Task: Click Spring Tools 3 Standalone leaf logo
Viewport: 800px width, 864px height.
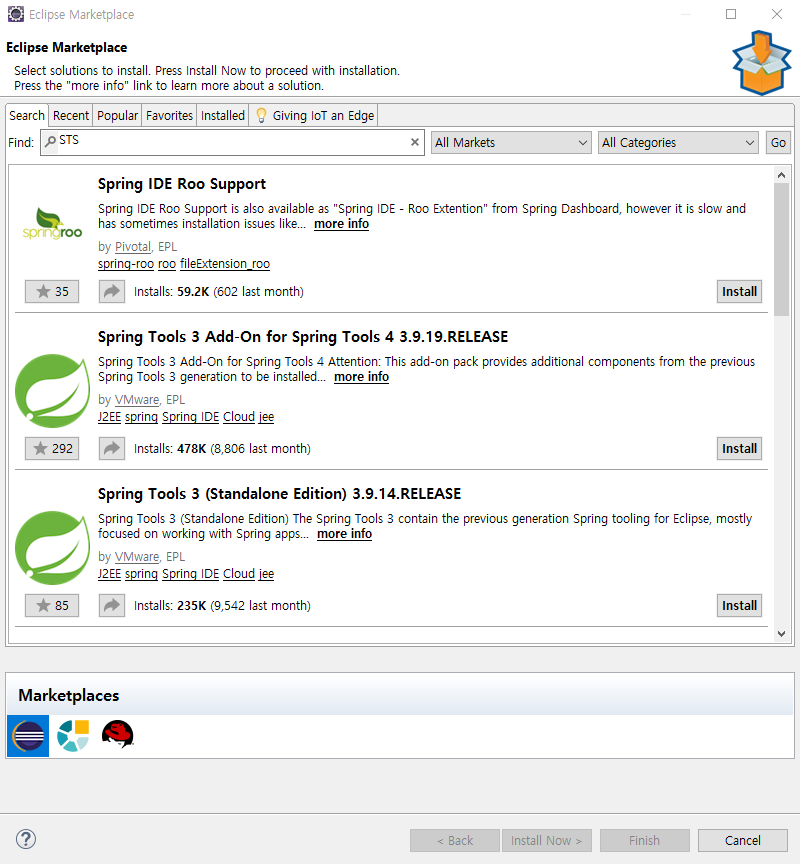Action: [x=52, y=548]
